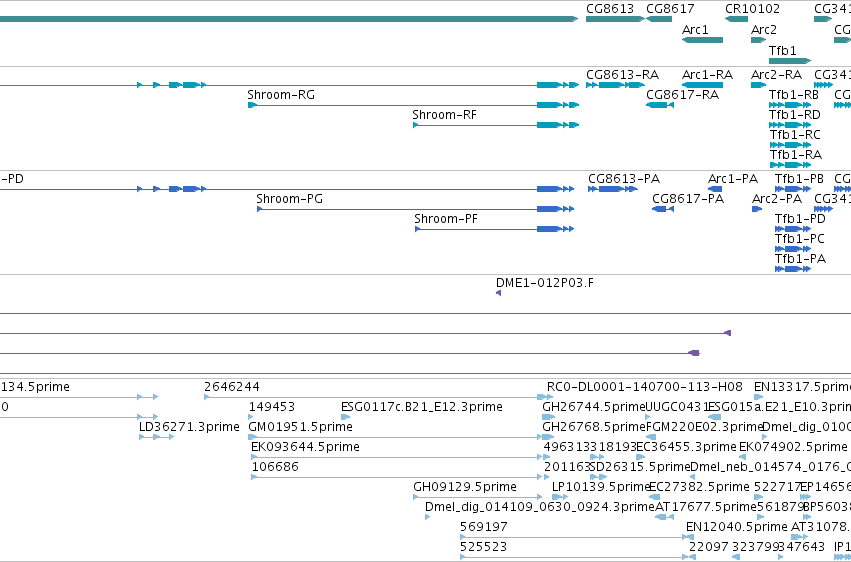
Task: Click the Tfb1 gene bar
Action: pos(790,61)
